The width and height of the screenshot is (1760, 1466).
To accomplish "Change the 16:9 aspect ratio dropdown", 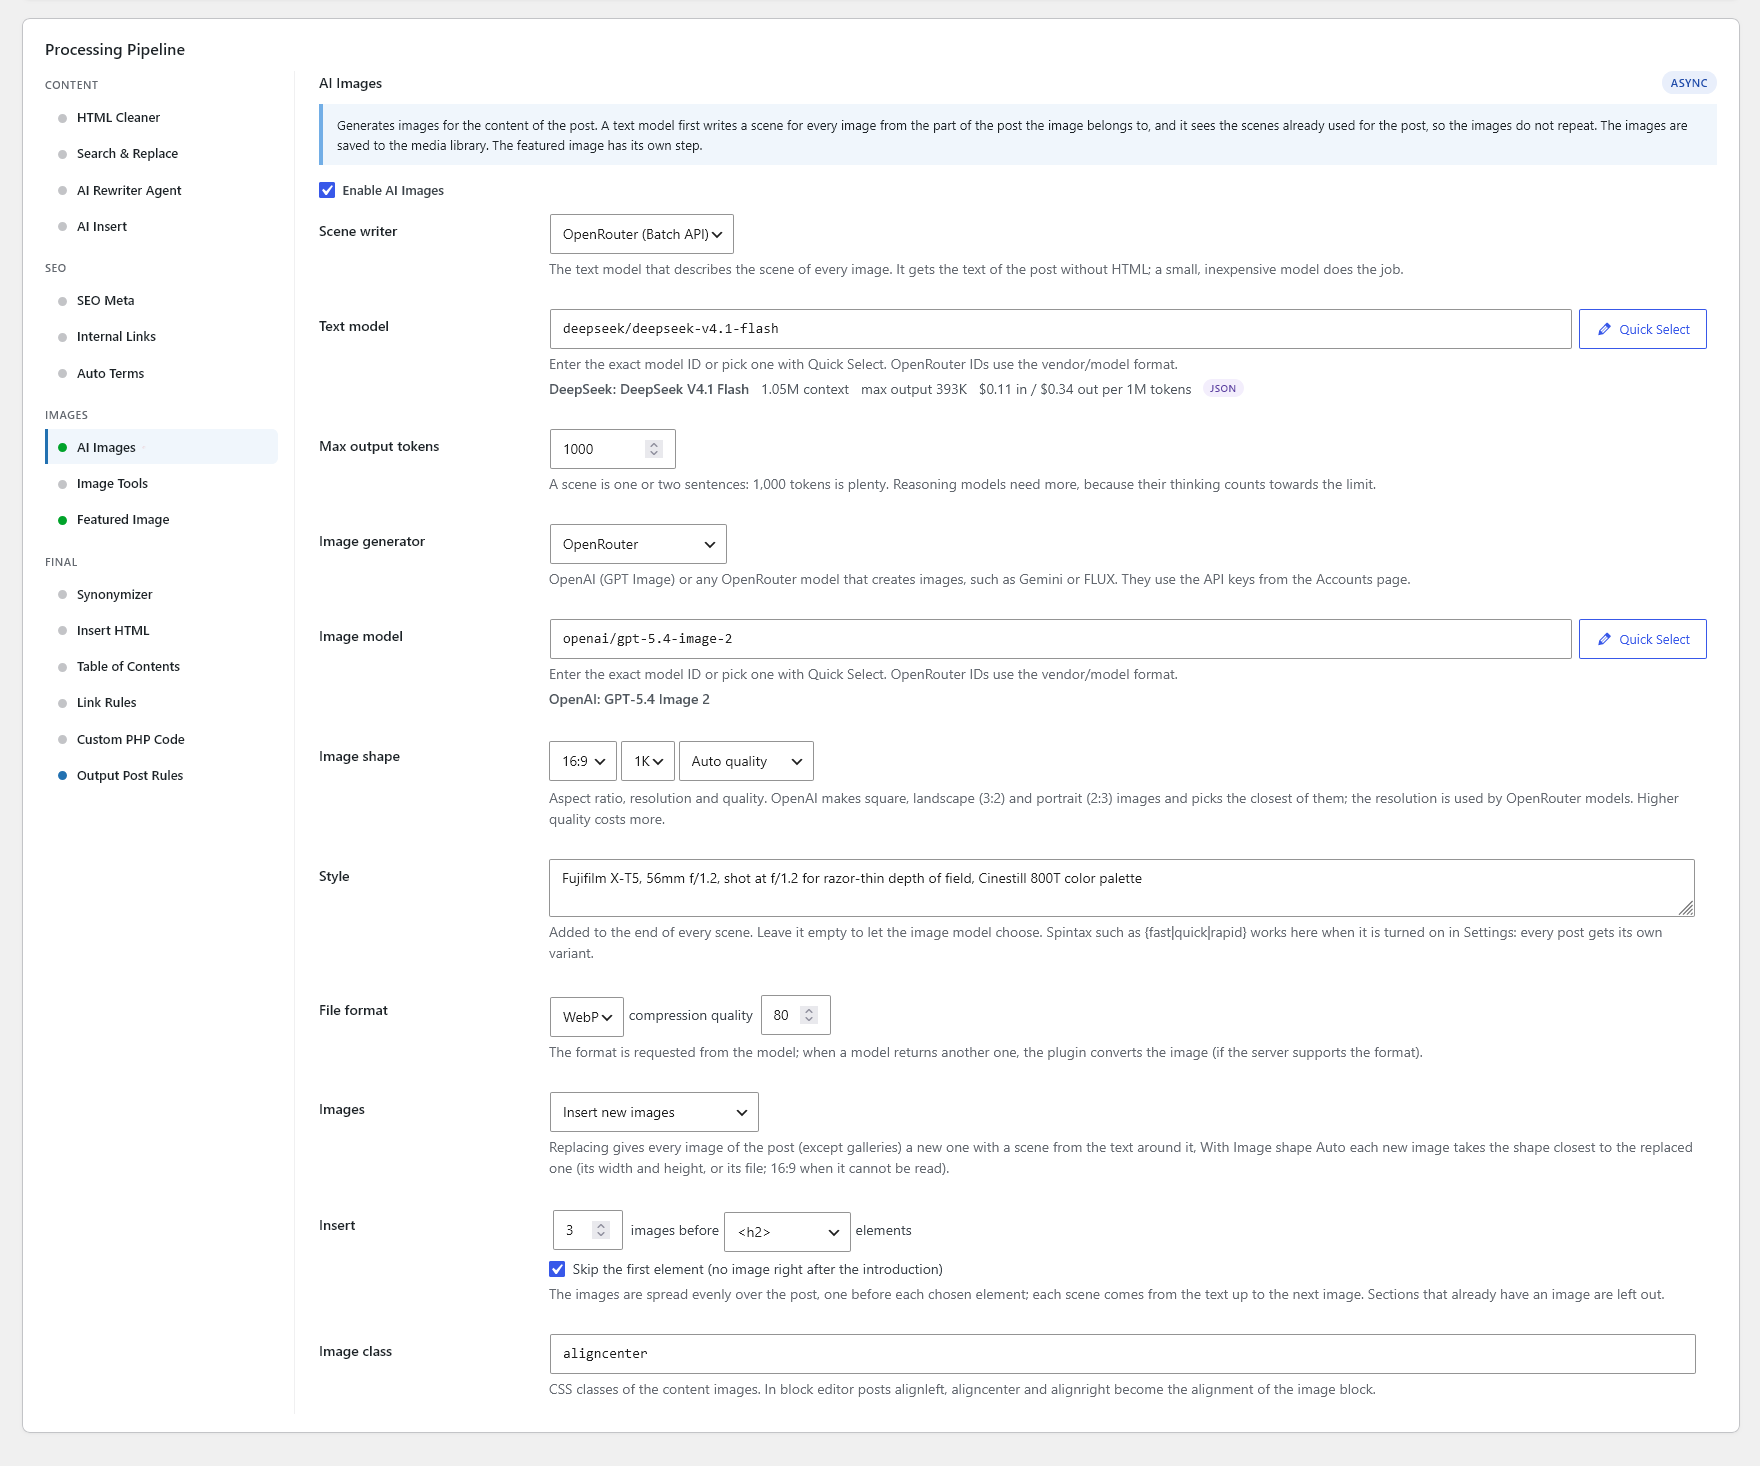I will (583, 761).
